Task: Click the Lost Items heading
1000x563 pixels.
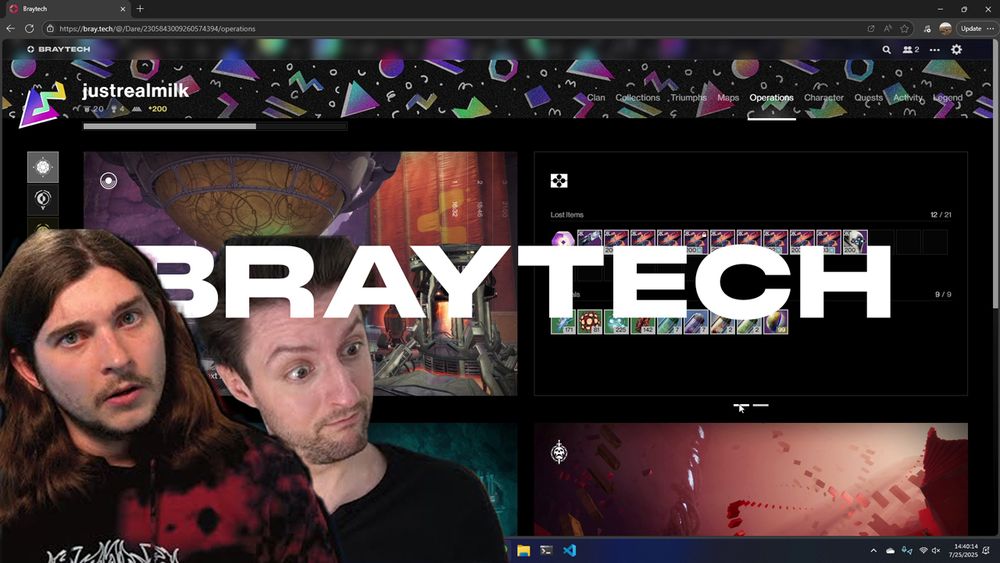Action: point(567,215)
